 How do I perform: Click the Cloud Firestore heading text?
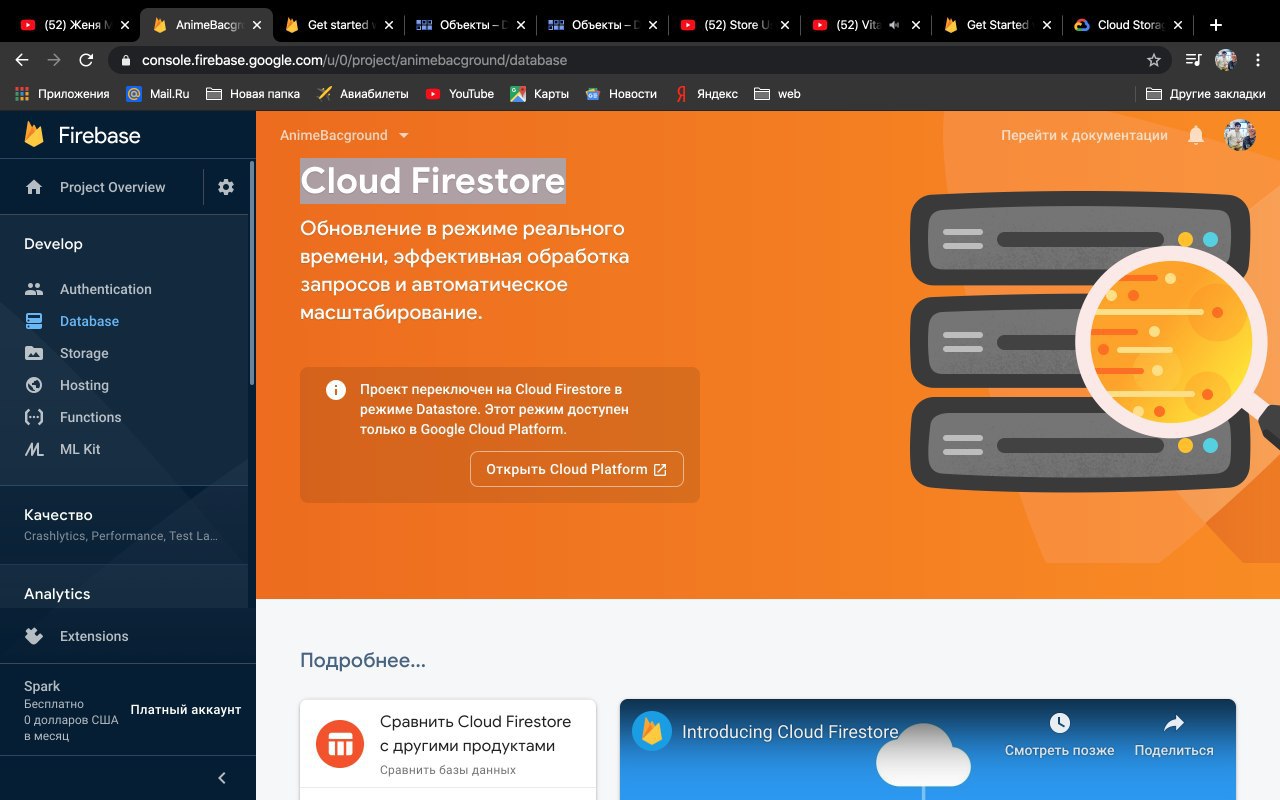(433, 181)
